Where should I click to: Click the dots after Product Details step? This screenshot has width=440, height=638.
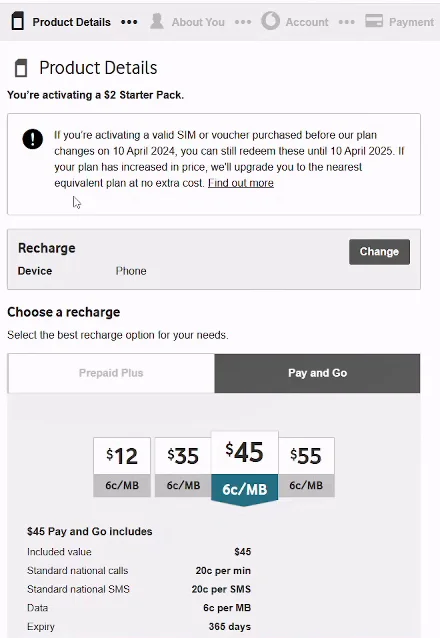click(129, 22)
